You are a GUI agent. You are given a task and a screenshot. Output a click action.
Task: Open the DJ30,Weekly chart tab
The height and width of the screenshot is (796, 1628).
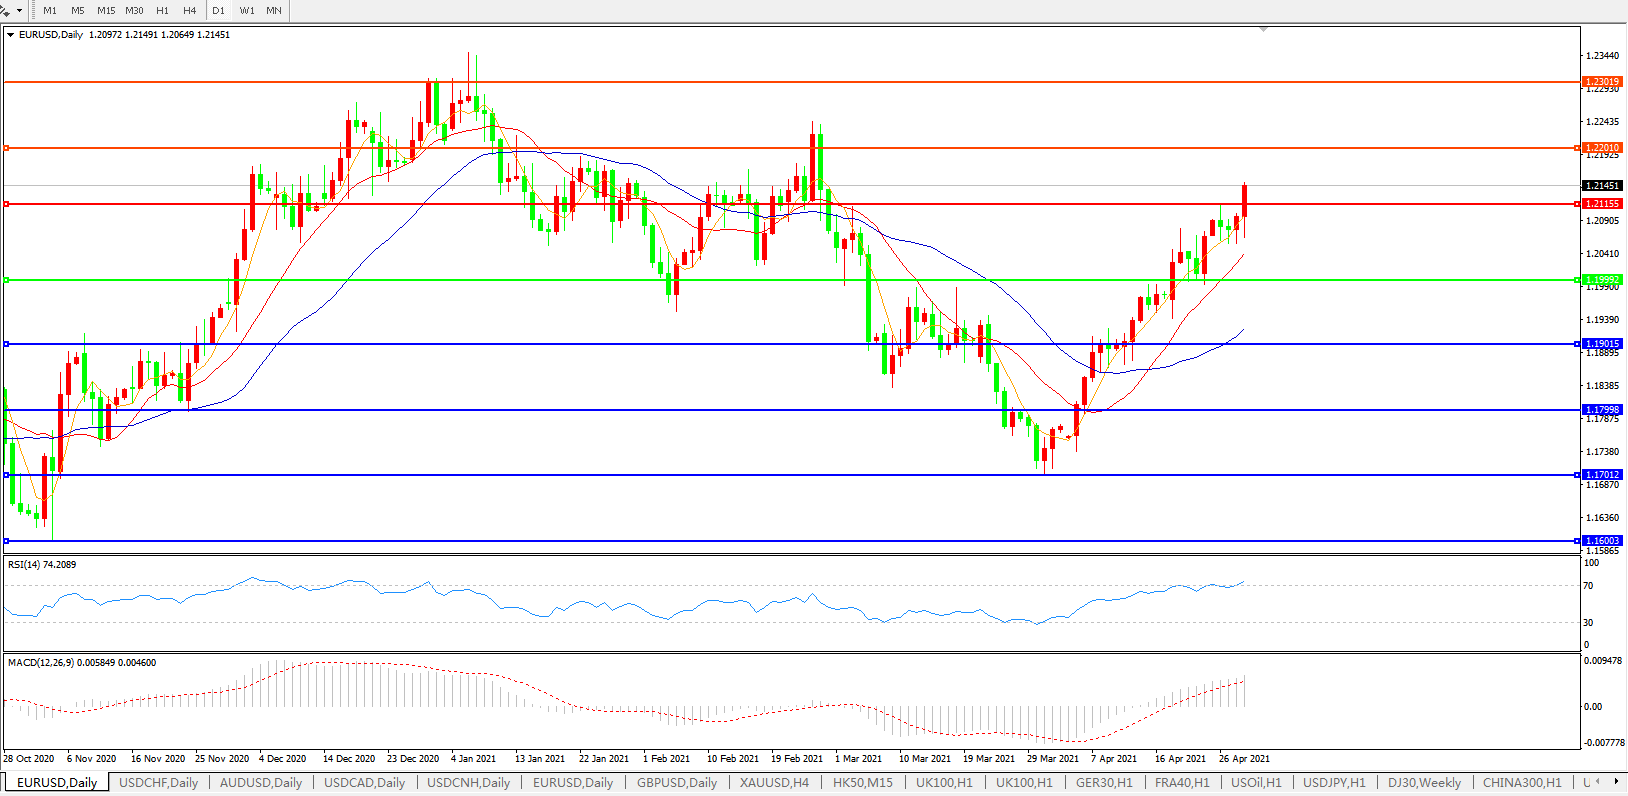coord(1424,783)
